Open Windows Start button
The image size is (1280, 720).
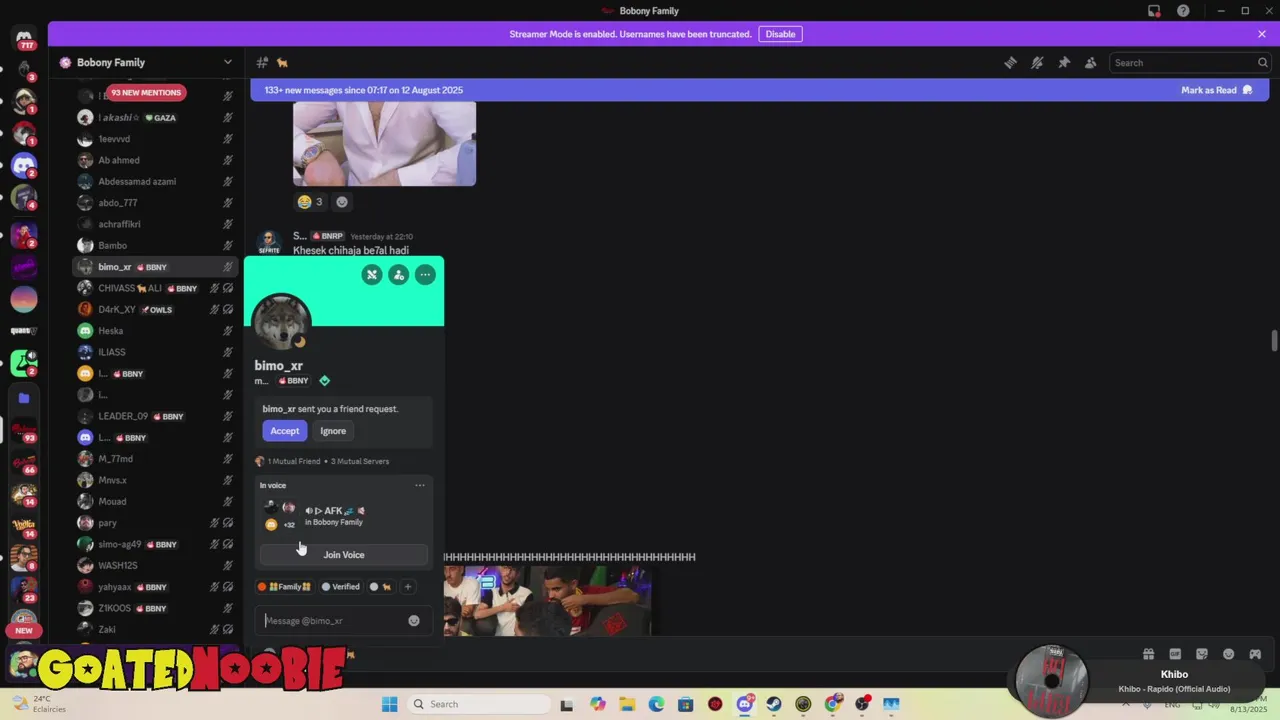click(389, 704)
